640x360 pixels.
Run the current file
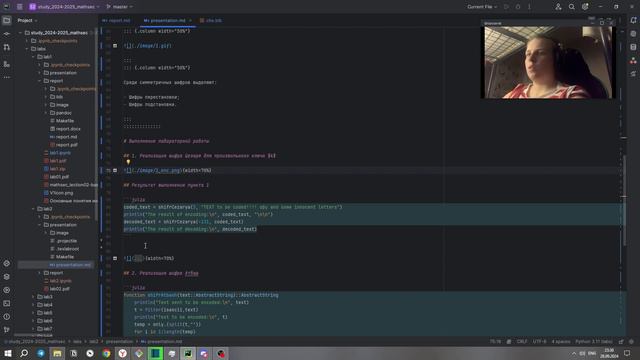point(506,7)
